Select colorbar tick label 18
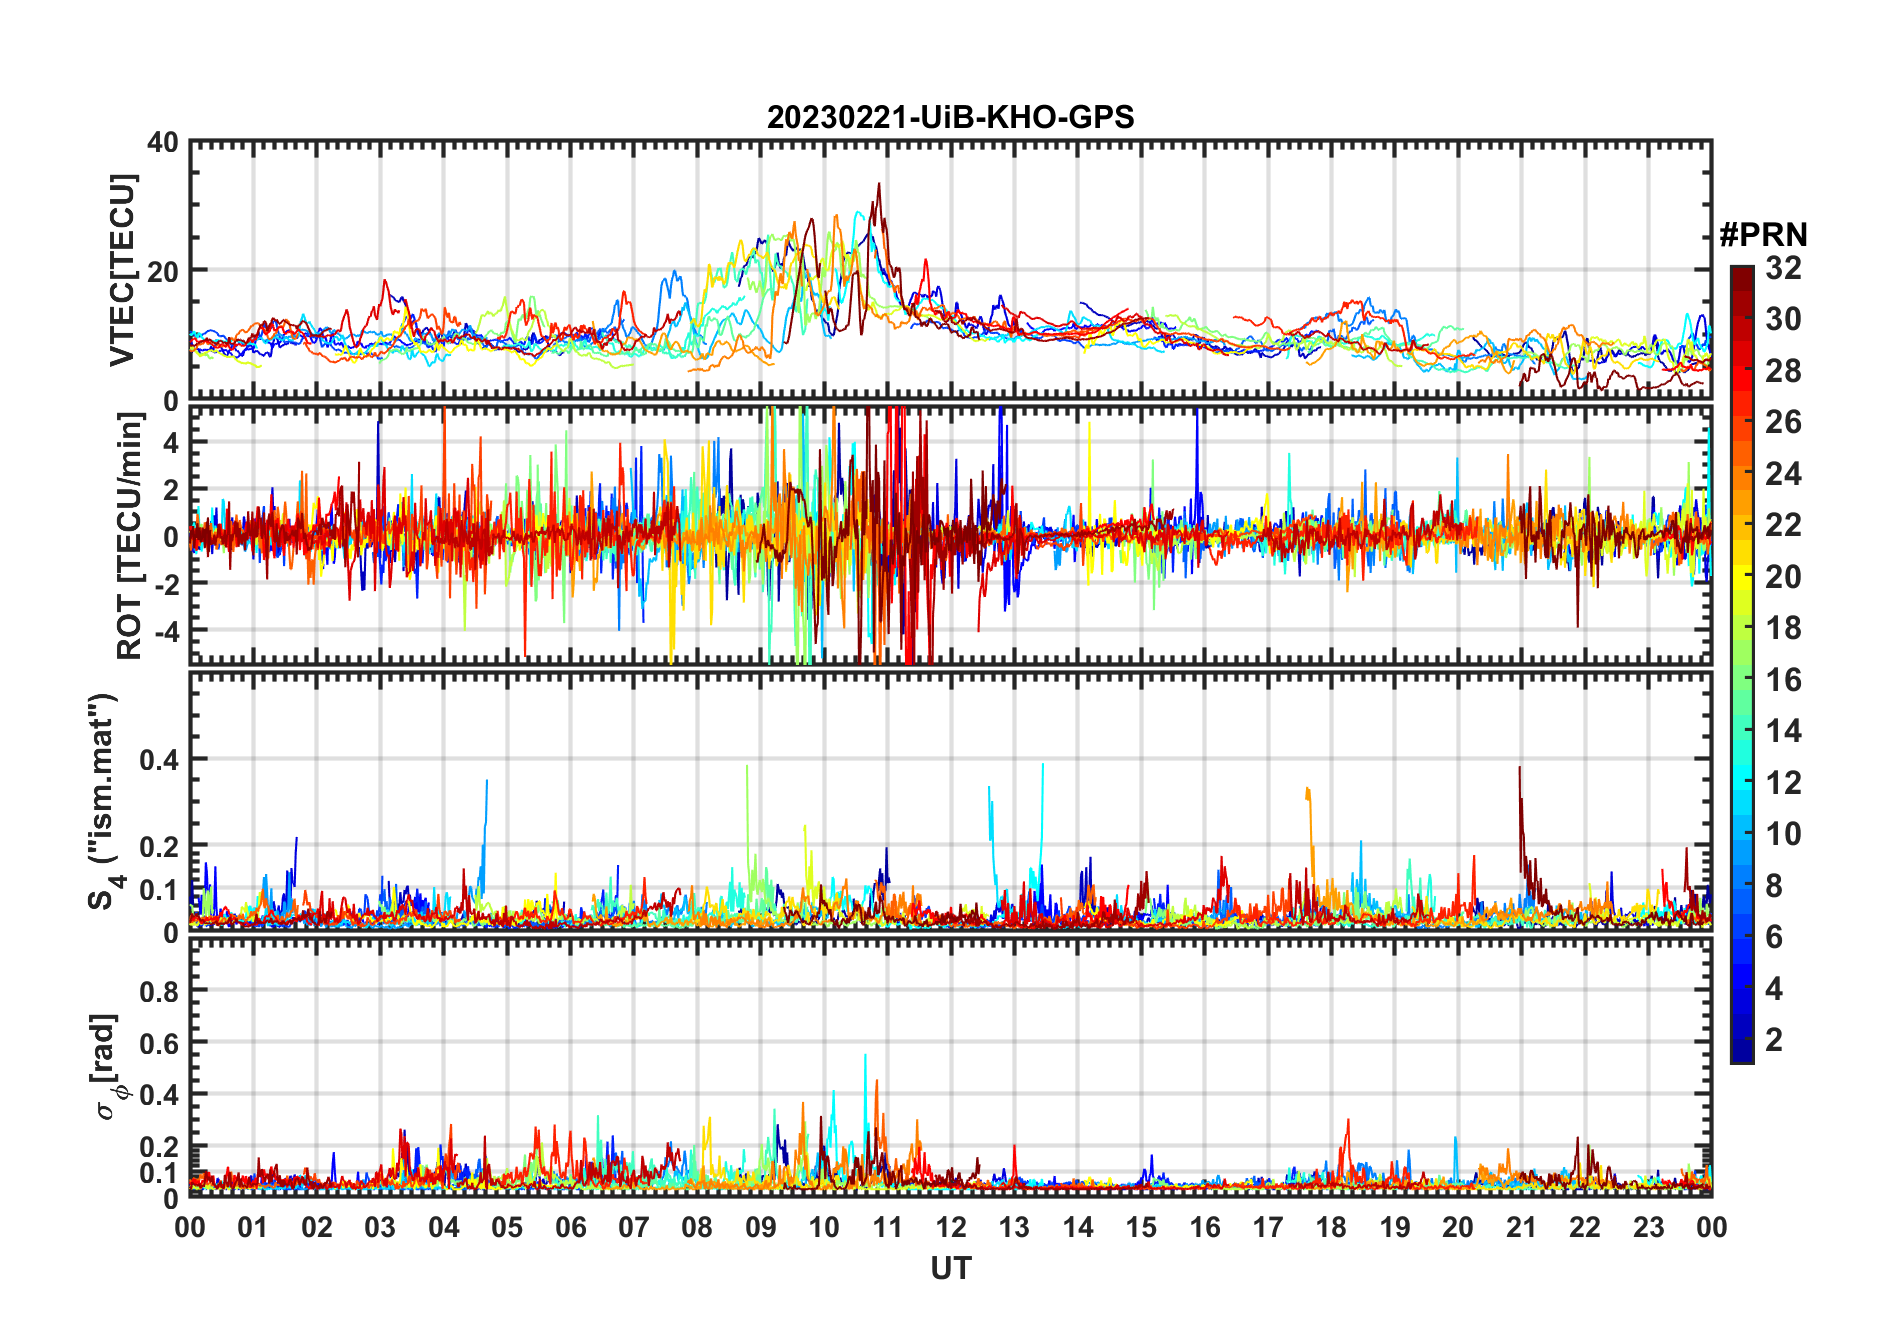Viewport: 1902px width, 1330px height. (x=1783, y=628)
